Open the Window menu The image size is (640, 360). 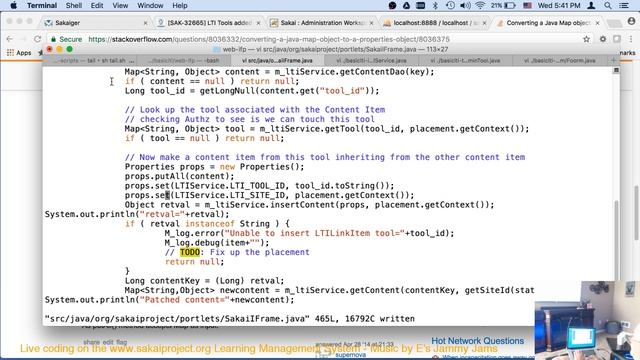pyautogui.click(x=150, y=5)
